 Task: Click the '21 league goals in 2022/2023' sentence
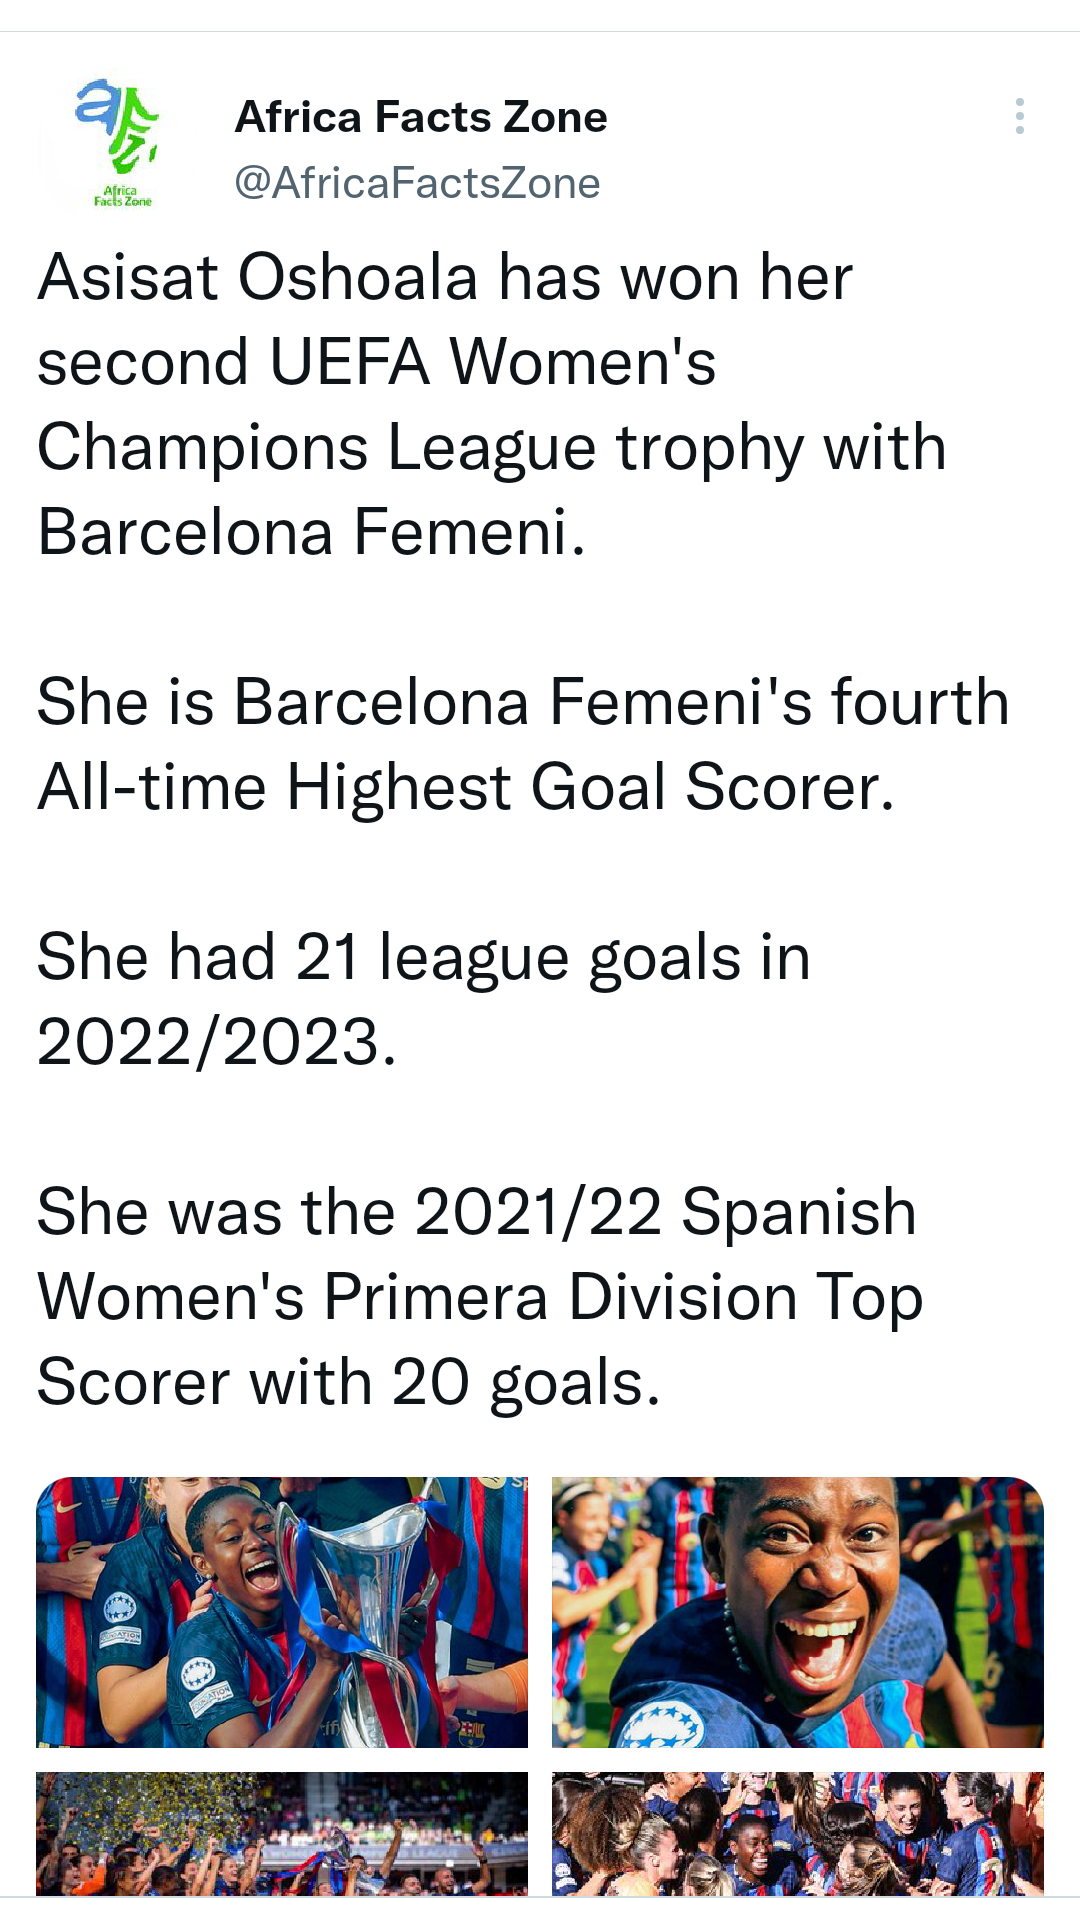422,999
